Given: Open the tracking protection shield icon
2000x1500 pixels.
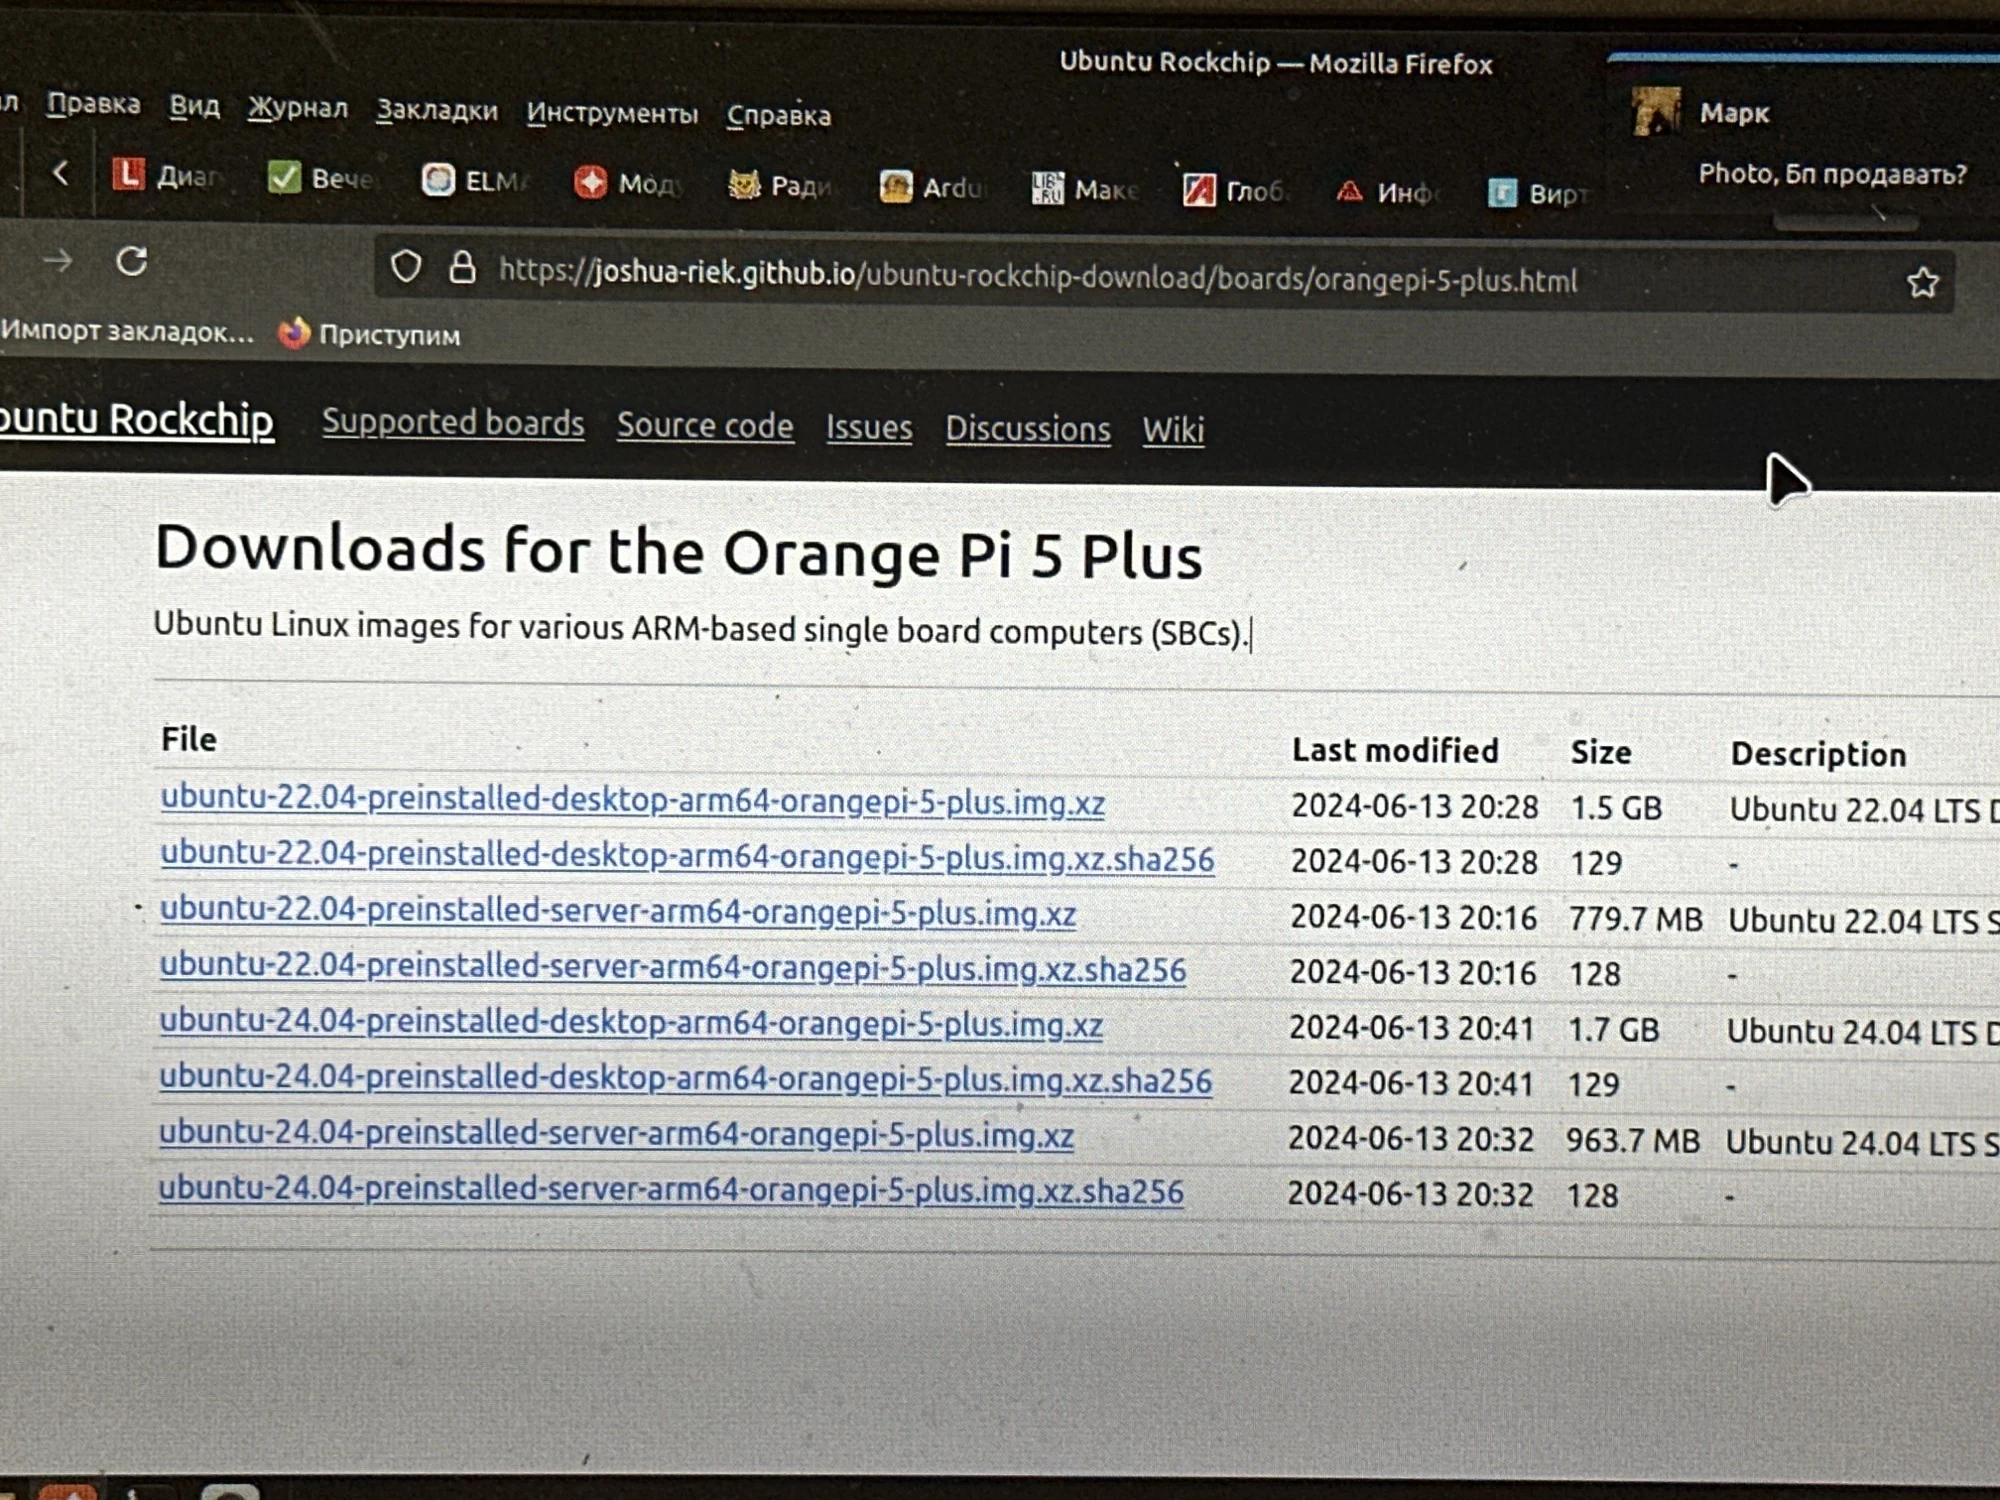Looking at the screenshot, I should point(406,267).
